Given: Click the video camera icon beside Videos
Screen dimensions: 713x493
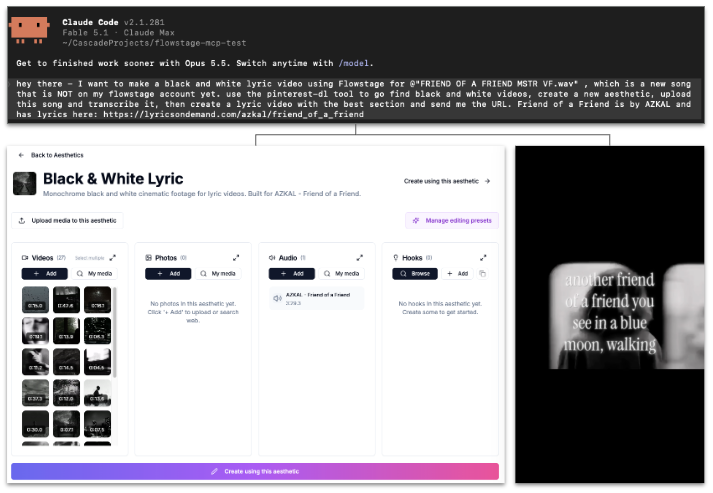Looking at the screenshot, I should pyautogui.click(x=25, y=258).
